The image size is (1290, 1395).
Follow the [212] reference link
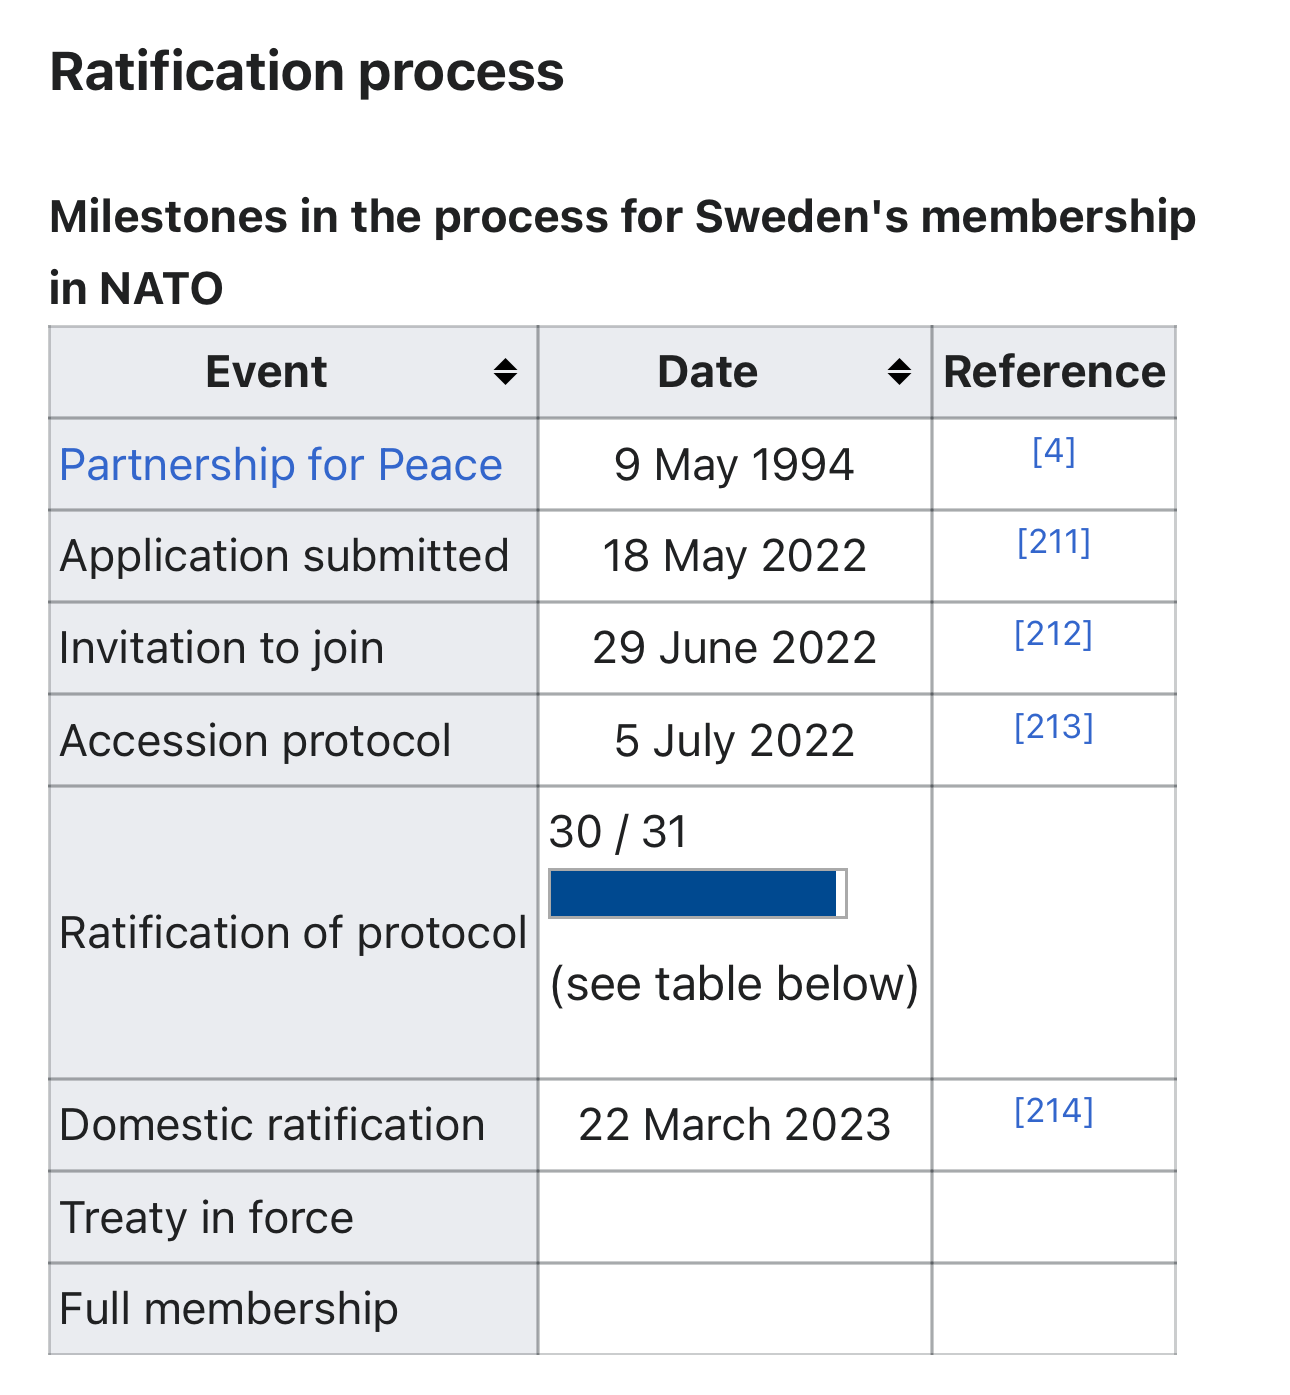pyautogui.click(x=1053, y=634)
